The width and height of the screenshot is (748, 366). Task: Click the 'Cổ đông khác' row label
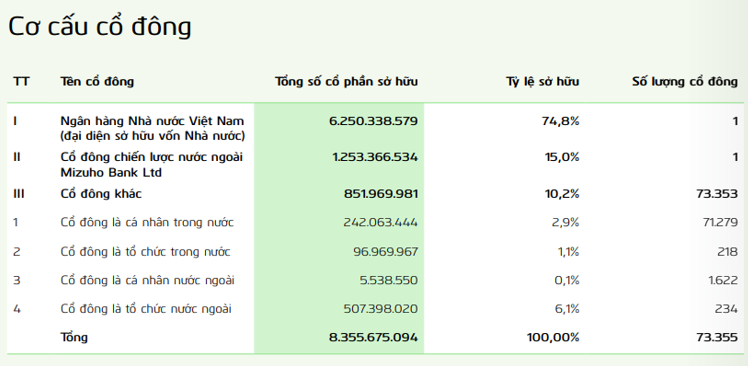click(101, 194)
